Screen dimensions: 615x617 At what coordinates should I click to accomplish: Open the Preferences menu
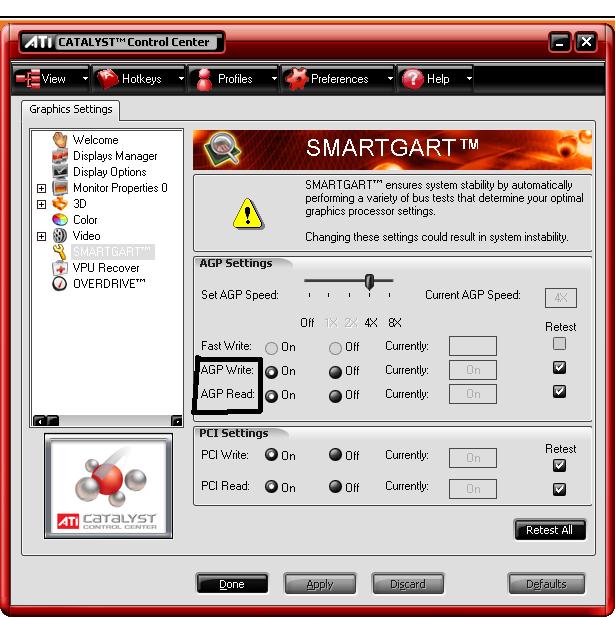(338, 79)
